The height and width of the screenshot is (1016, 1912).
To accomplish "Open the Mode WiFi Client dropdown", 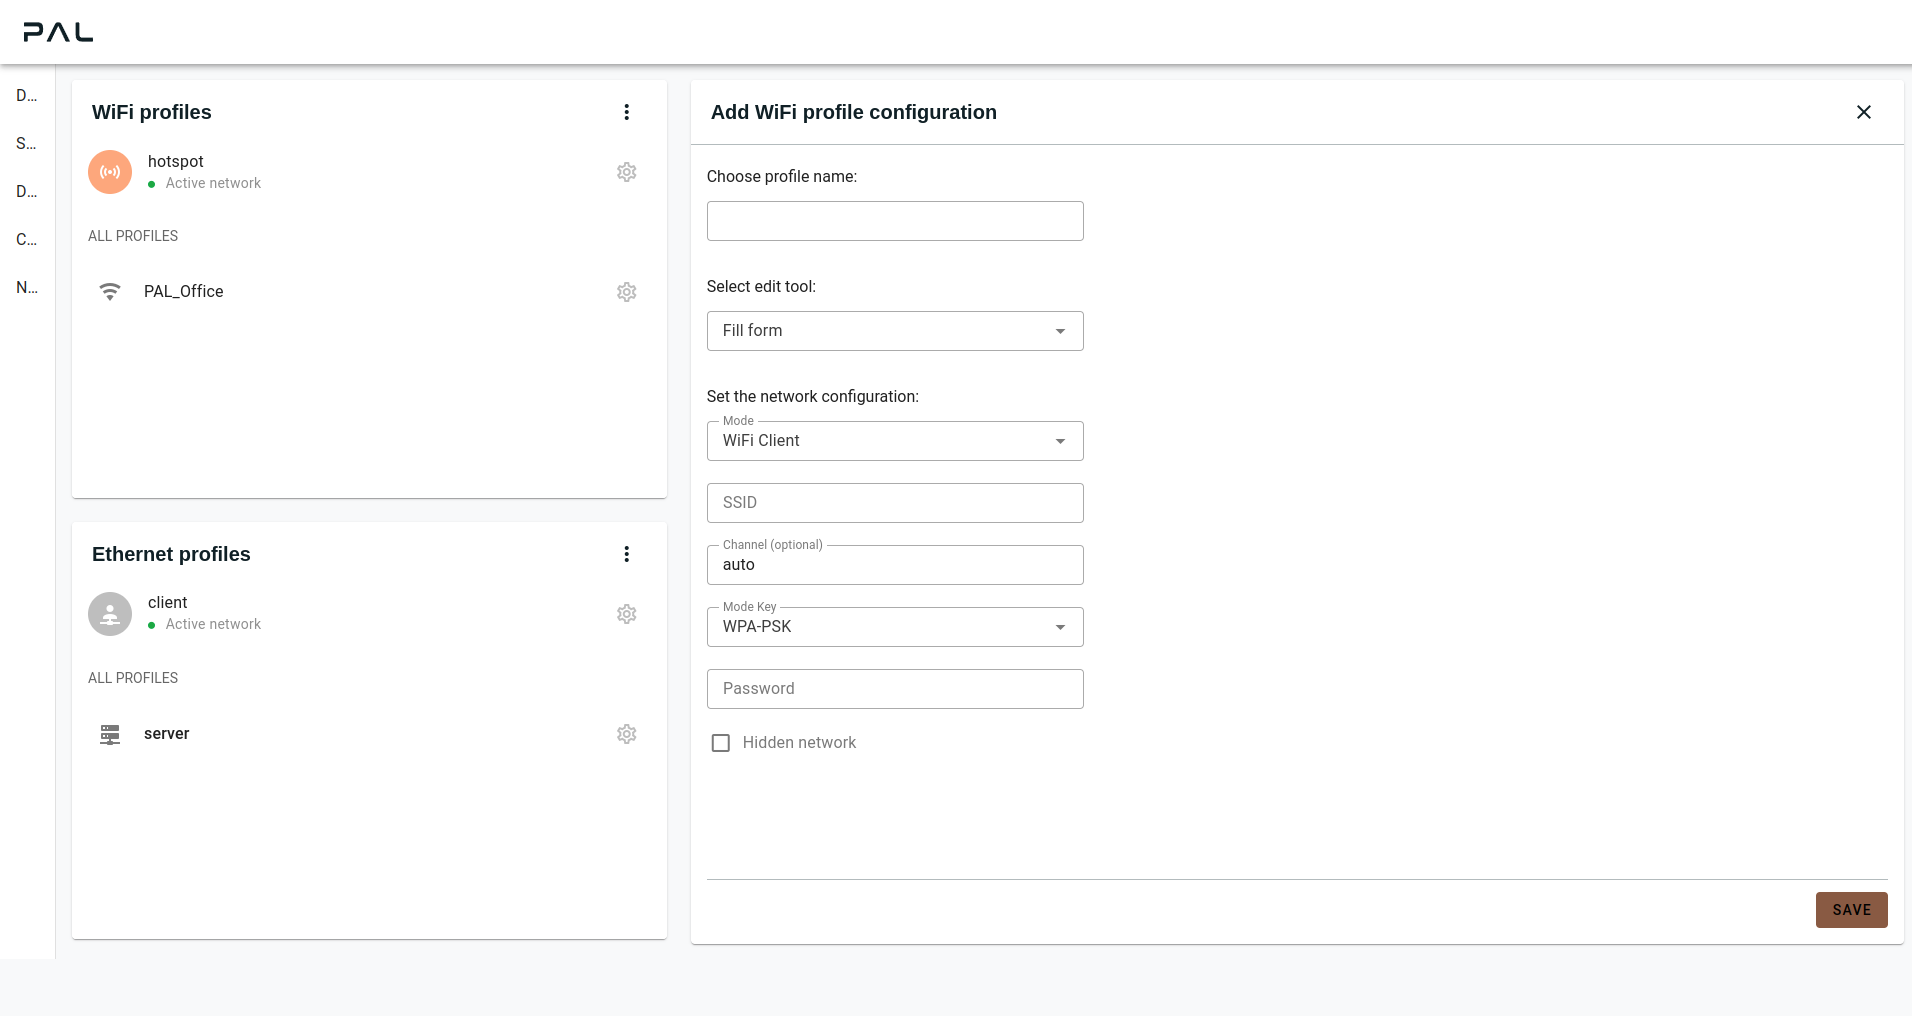I will (894, 441).
